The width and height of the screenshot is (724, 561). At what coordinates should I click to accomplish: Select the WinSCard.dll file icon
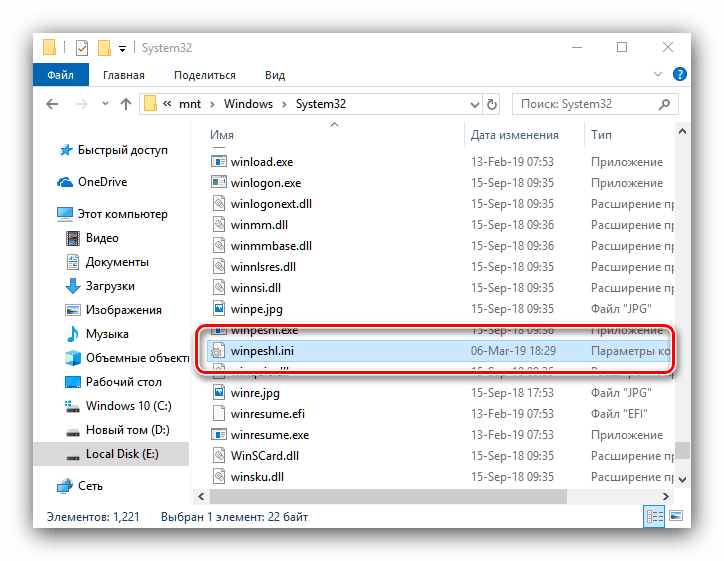pyautogui.click(x=219, y=456)
